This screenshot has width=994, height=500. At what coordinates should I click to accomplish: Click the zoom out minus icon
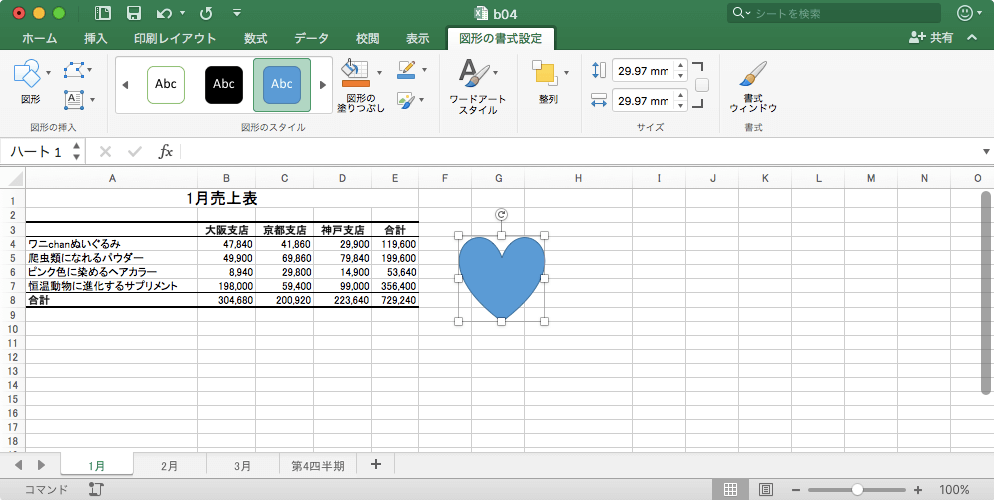[796, 490]
